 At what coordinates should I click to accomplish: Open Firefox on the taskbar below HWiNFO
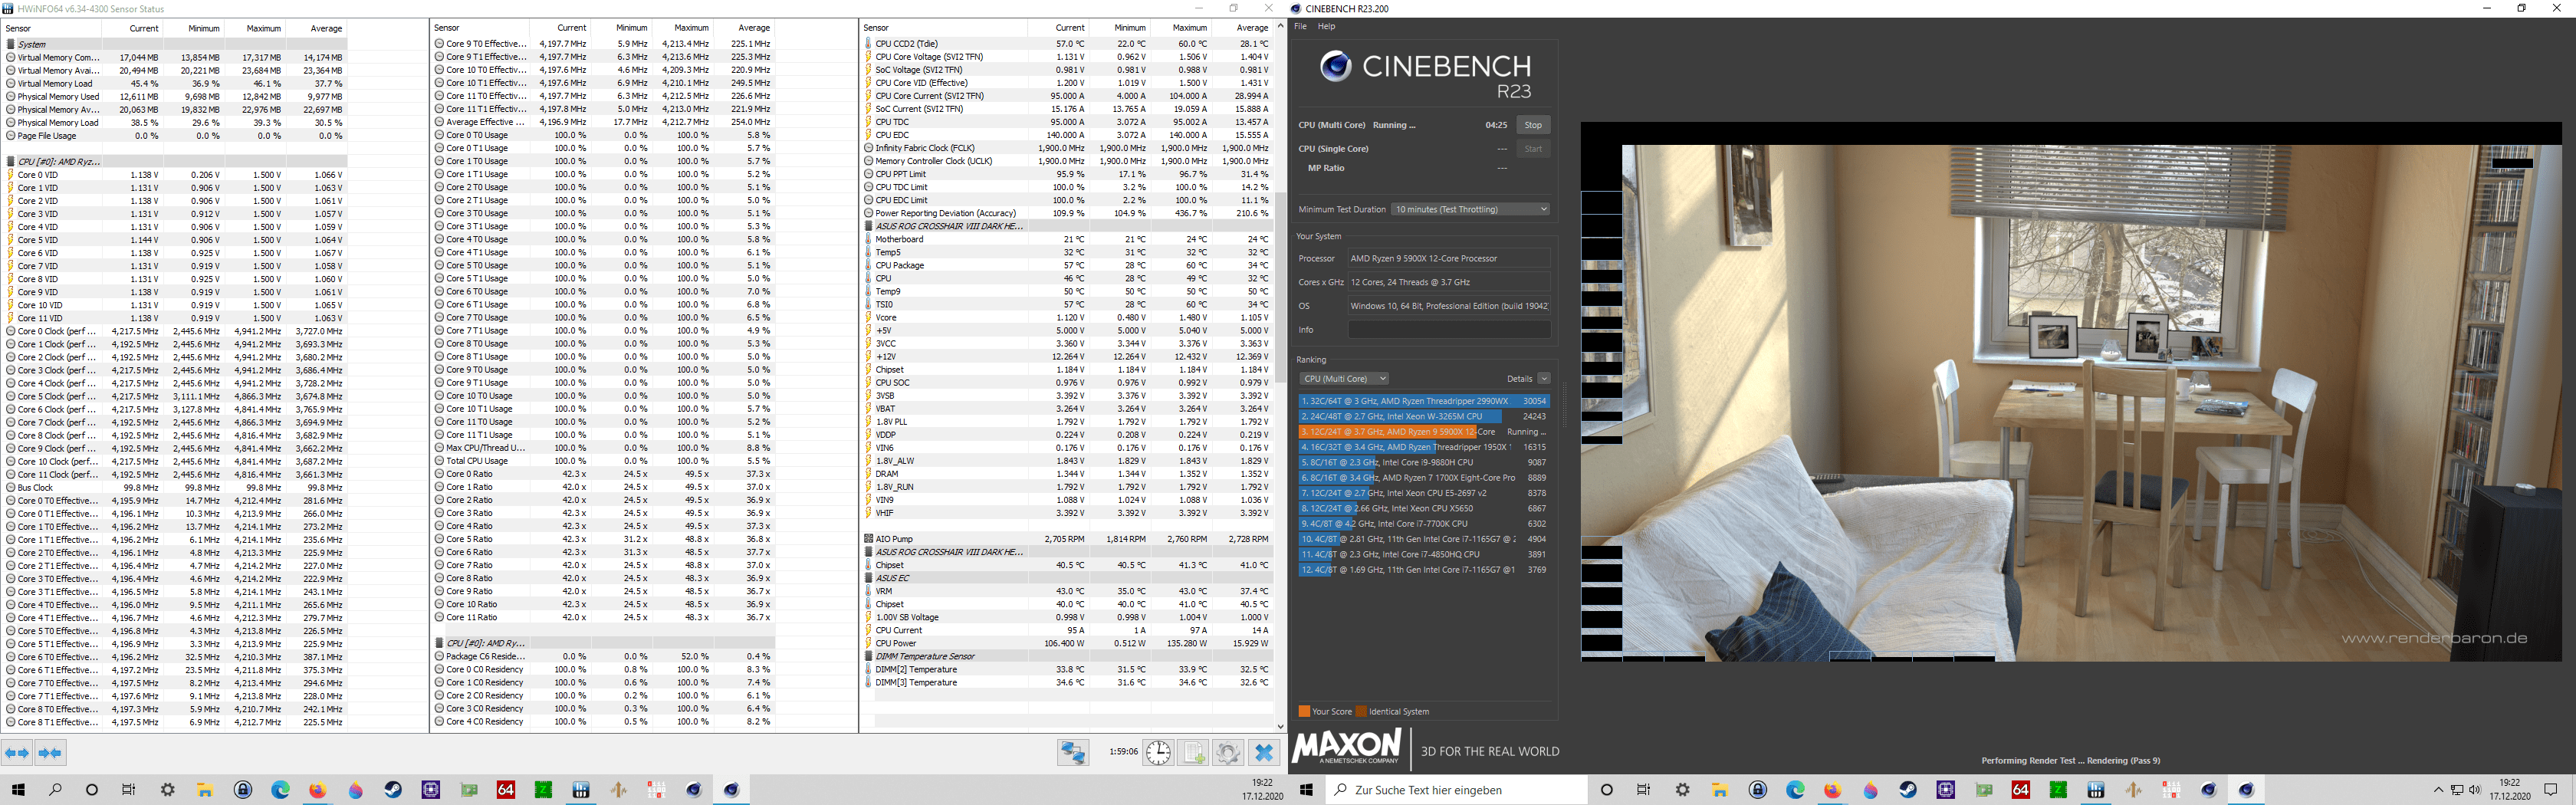[x=318, y=790]
